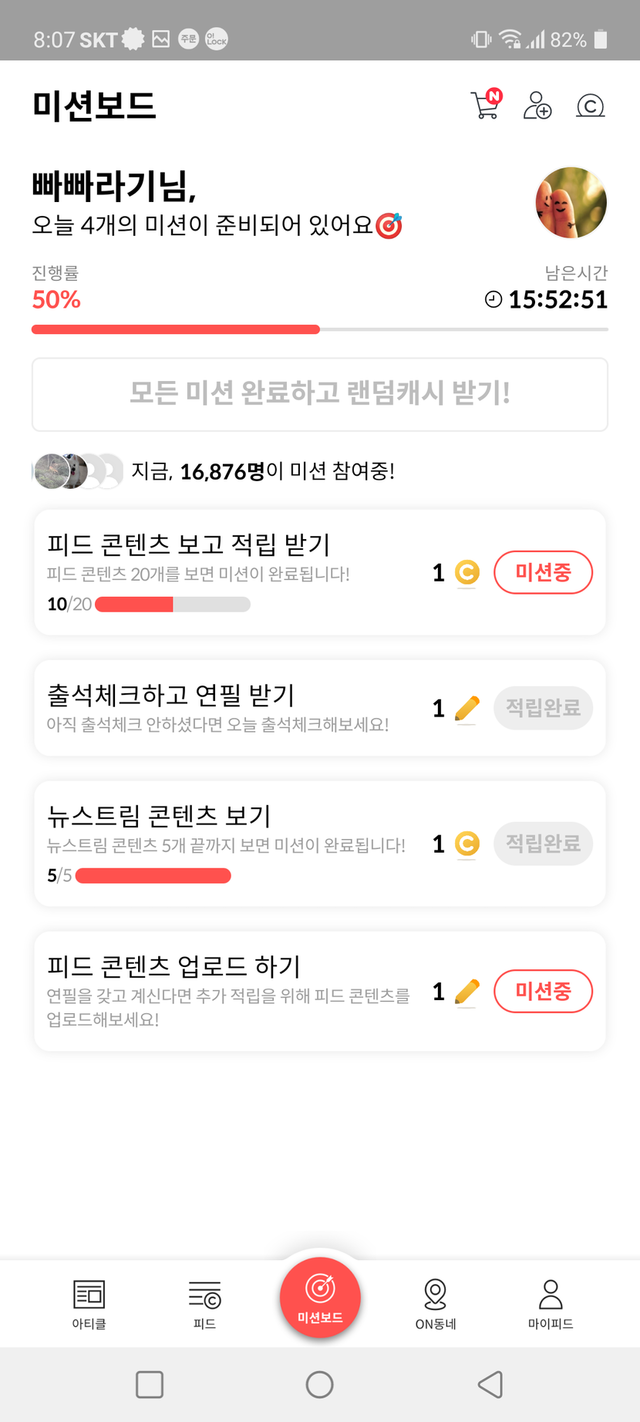Open the shopping cart icon
The height and width of the screenshot is (1422, 640).
[x=485, y=105]
